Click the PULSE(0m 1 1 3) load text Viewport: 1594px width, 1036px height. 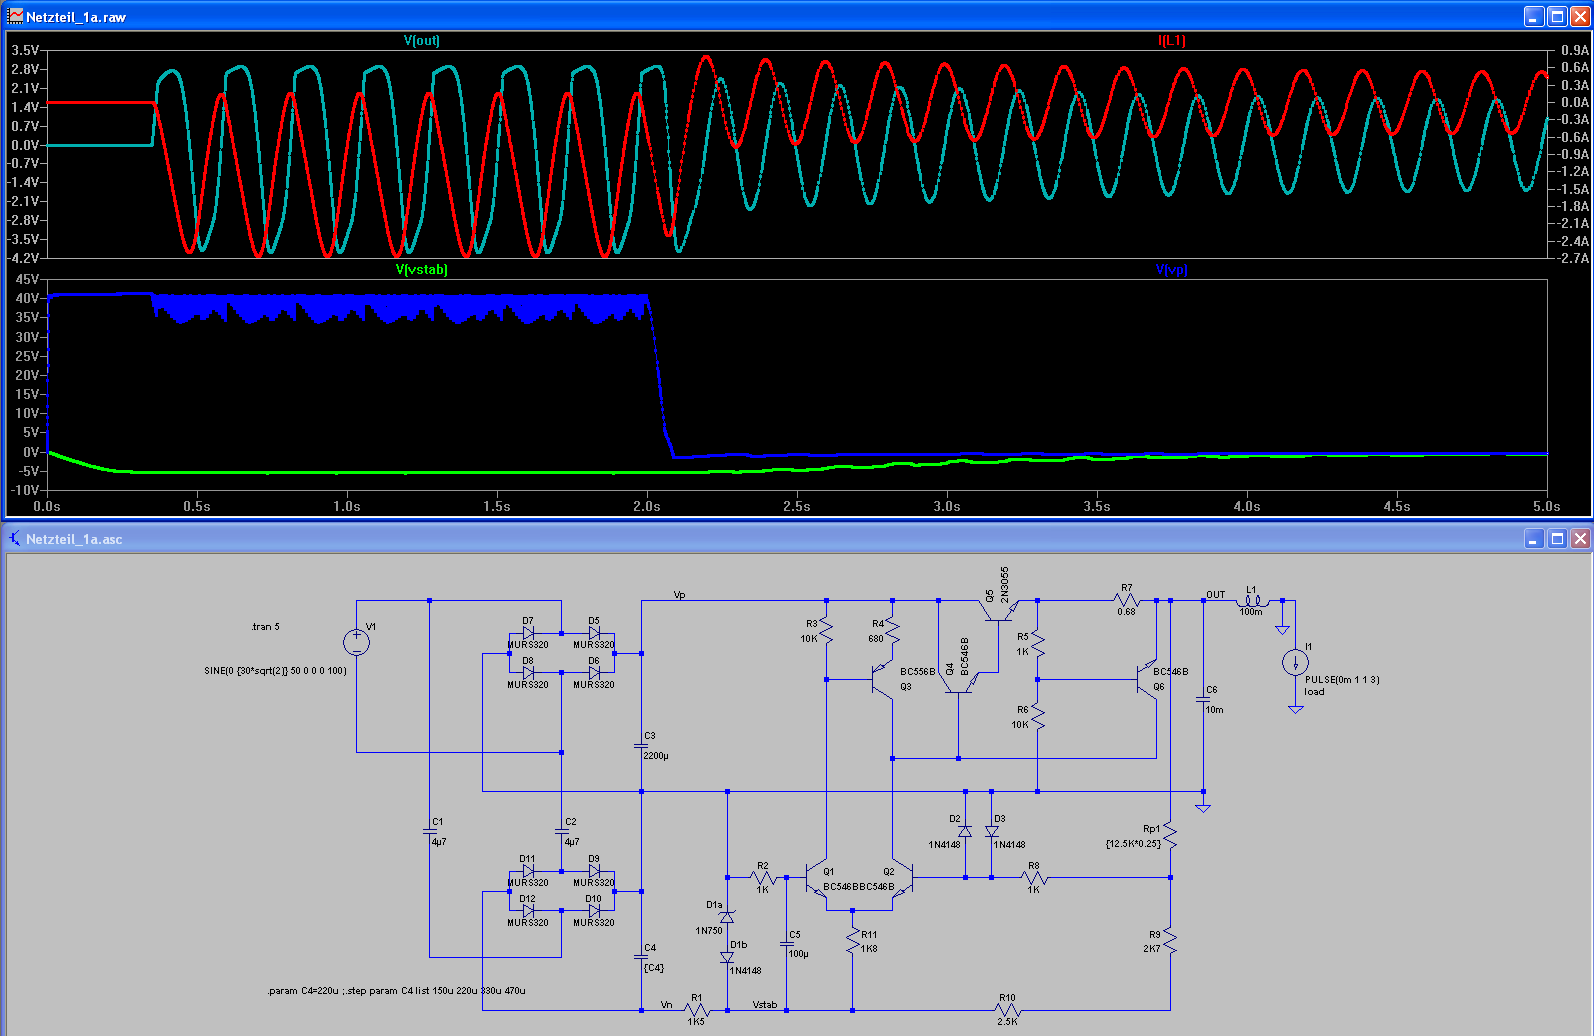(x=1342, y=680)
